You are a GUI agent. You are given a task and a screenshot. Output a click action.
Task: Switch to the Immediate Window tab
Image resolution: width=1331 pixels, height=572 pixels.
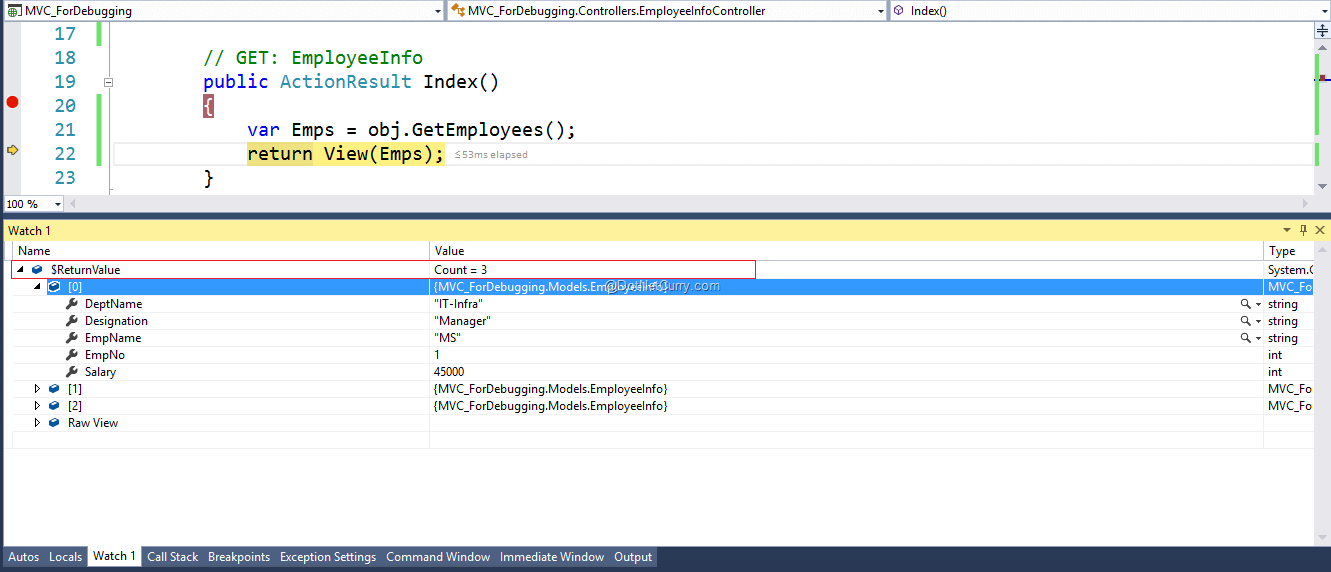552,557
